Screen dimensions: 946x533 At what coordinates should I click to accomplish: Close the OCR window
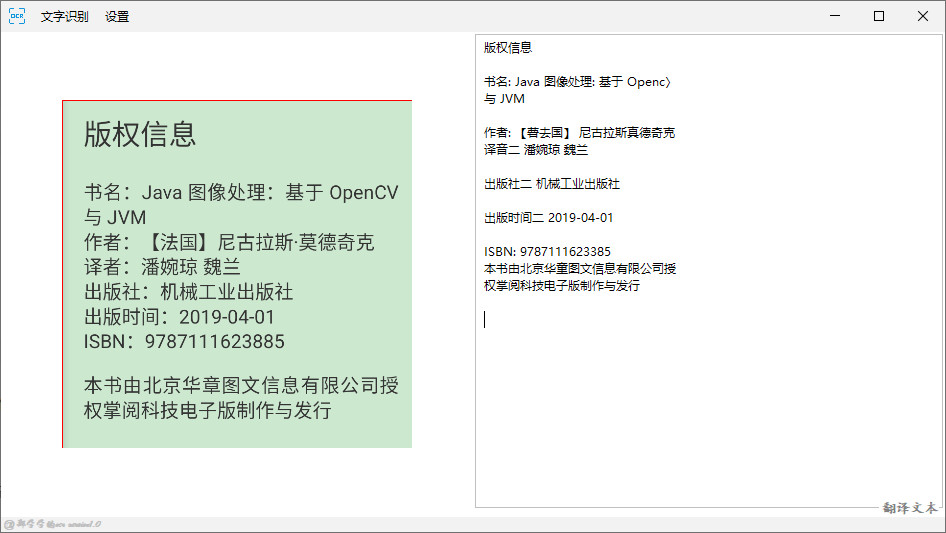[x=923, y=16]
